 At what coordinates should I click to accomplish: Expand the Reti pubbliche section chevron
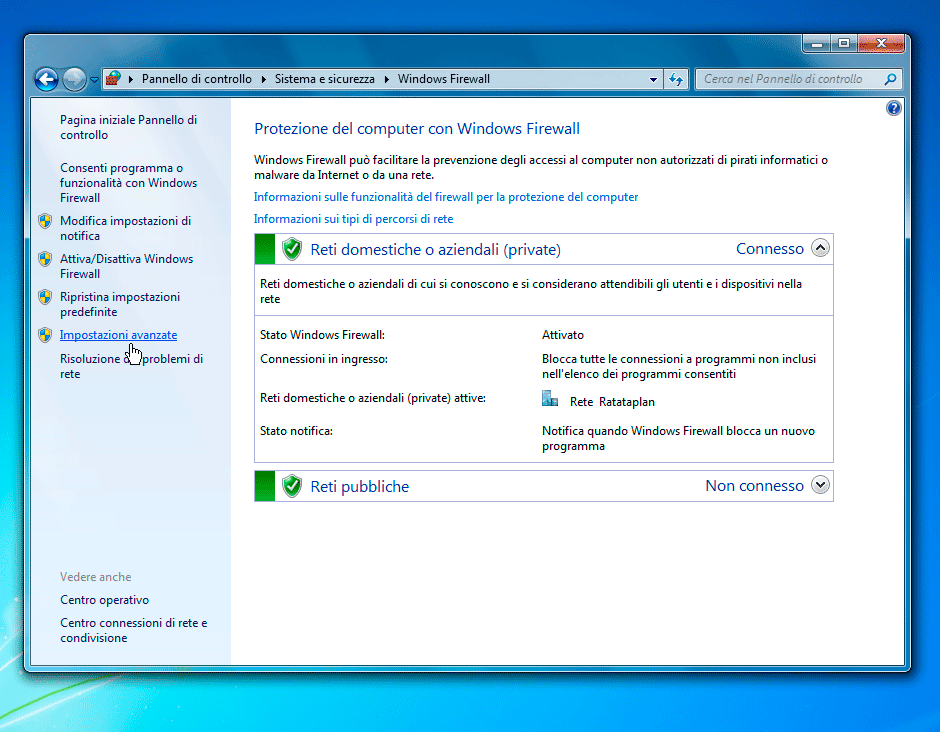pyautogui.click(x=820, y=484)
